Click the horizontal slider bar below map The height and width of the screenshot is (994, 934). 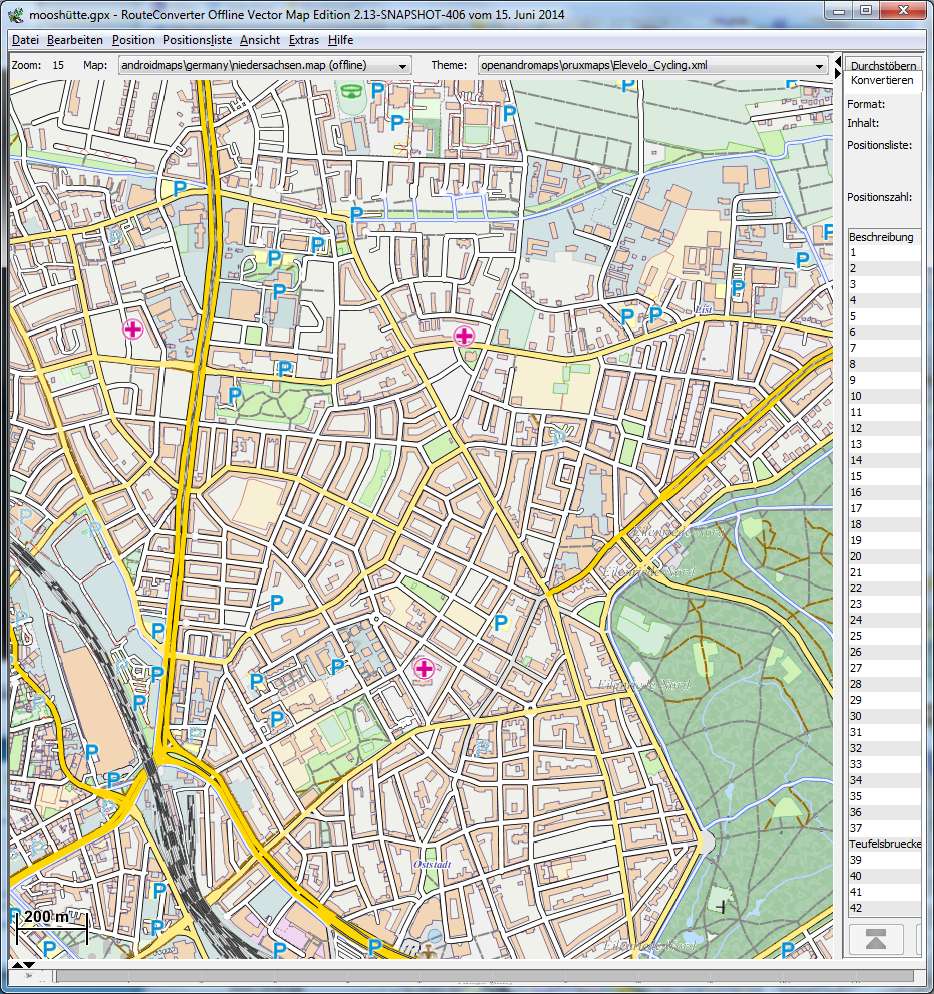pyautogui.click(x=483, y=976)
